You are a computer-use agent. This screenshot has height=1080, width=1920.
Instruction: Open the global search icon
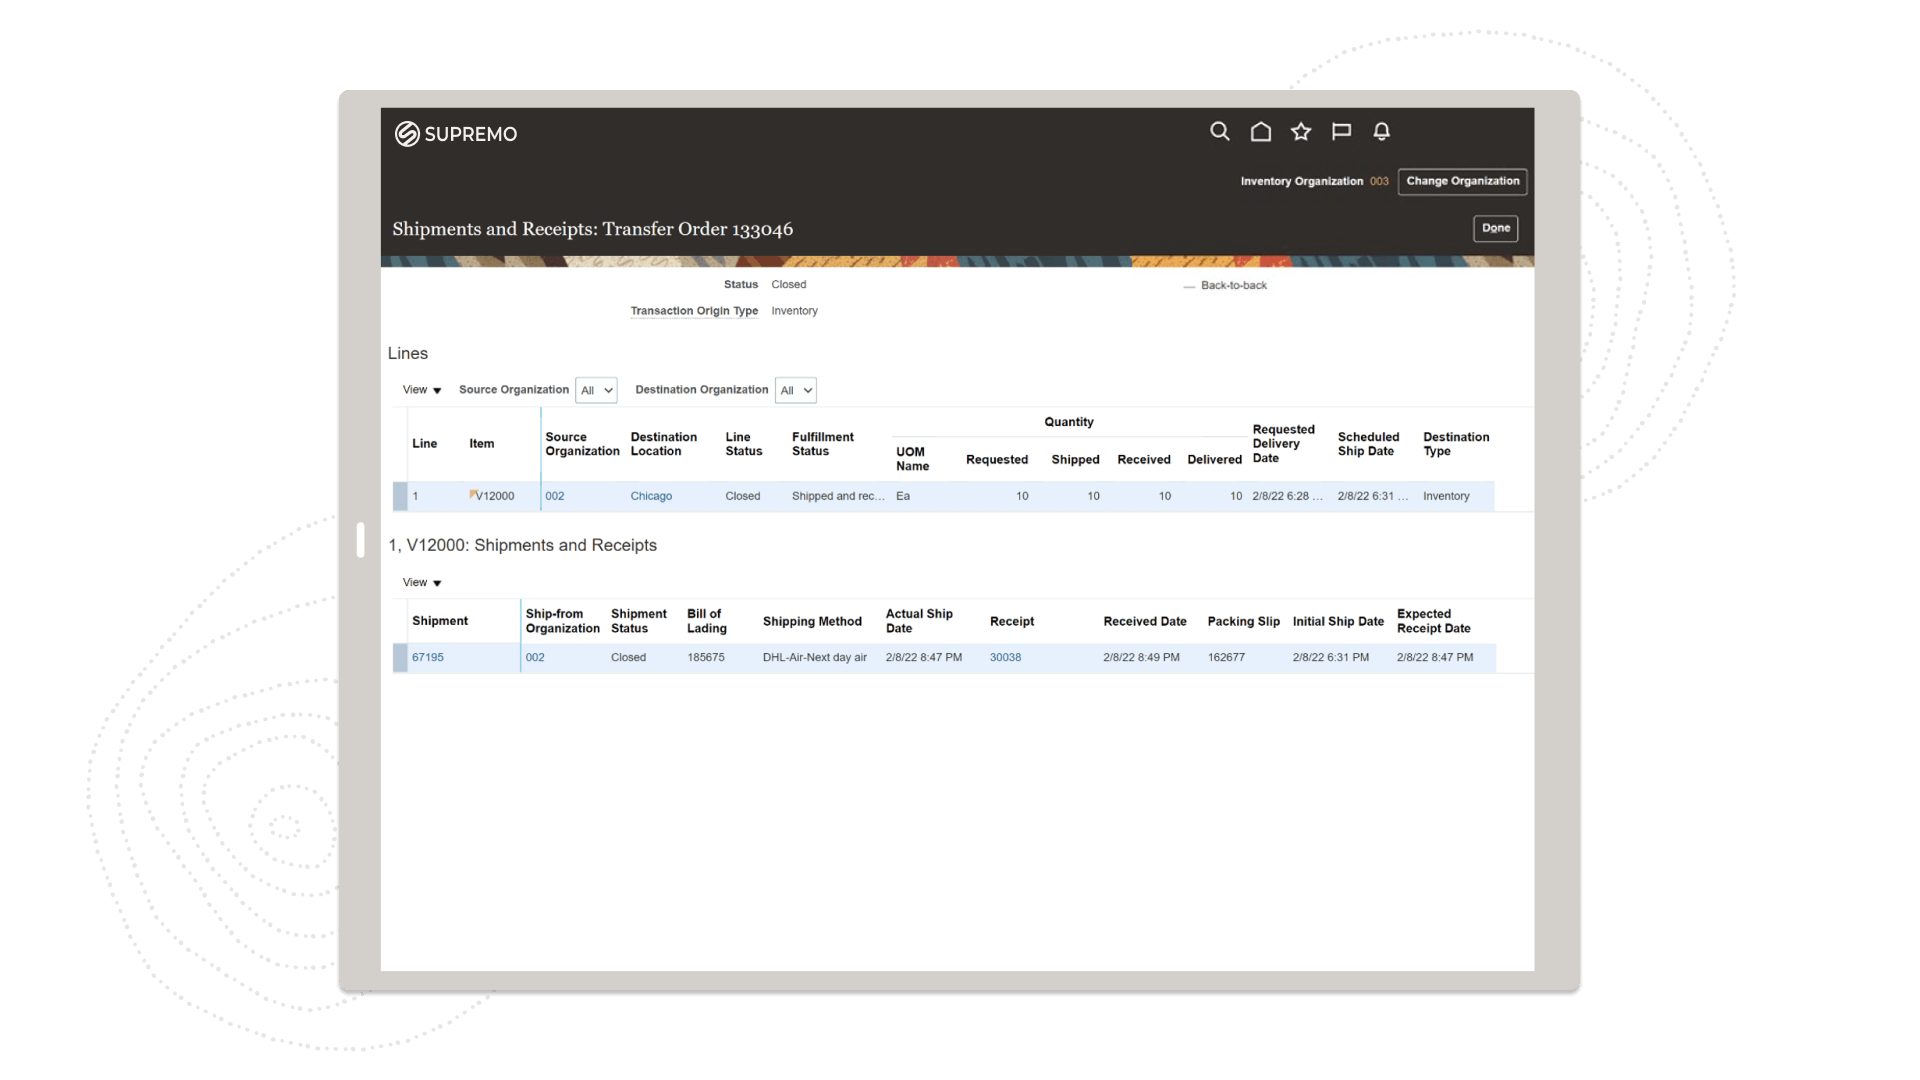[x=1220, y=131]
